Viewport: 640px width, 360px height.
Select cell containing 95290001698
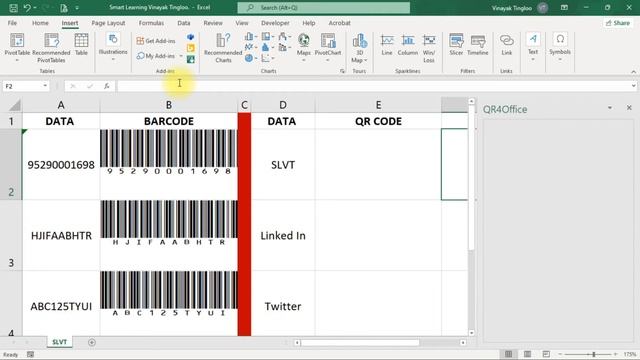pyautogui.click(x=61, y=165)
